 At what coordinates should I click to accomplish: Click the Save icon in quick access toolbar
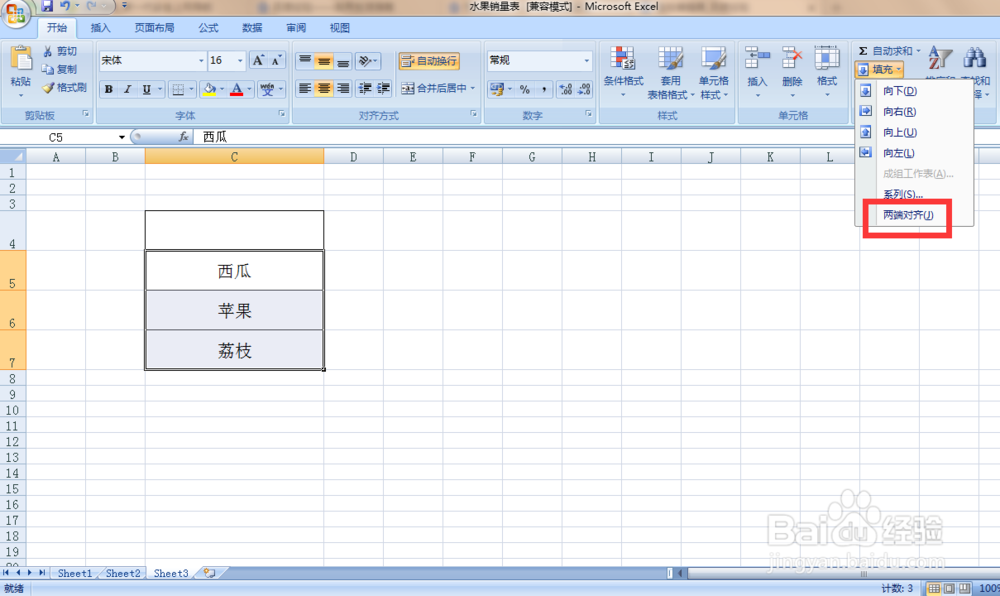(47, 6)
